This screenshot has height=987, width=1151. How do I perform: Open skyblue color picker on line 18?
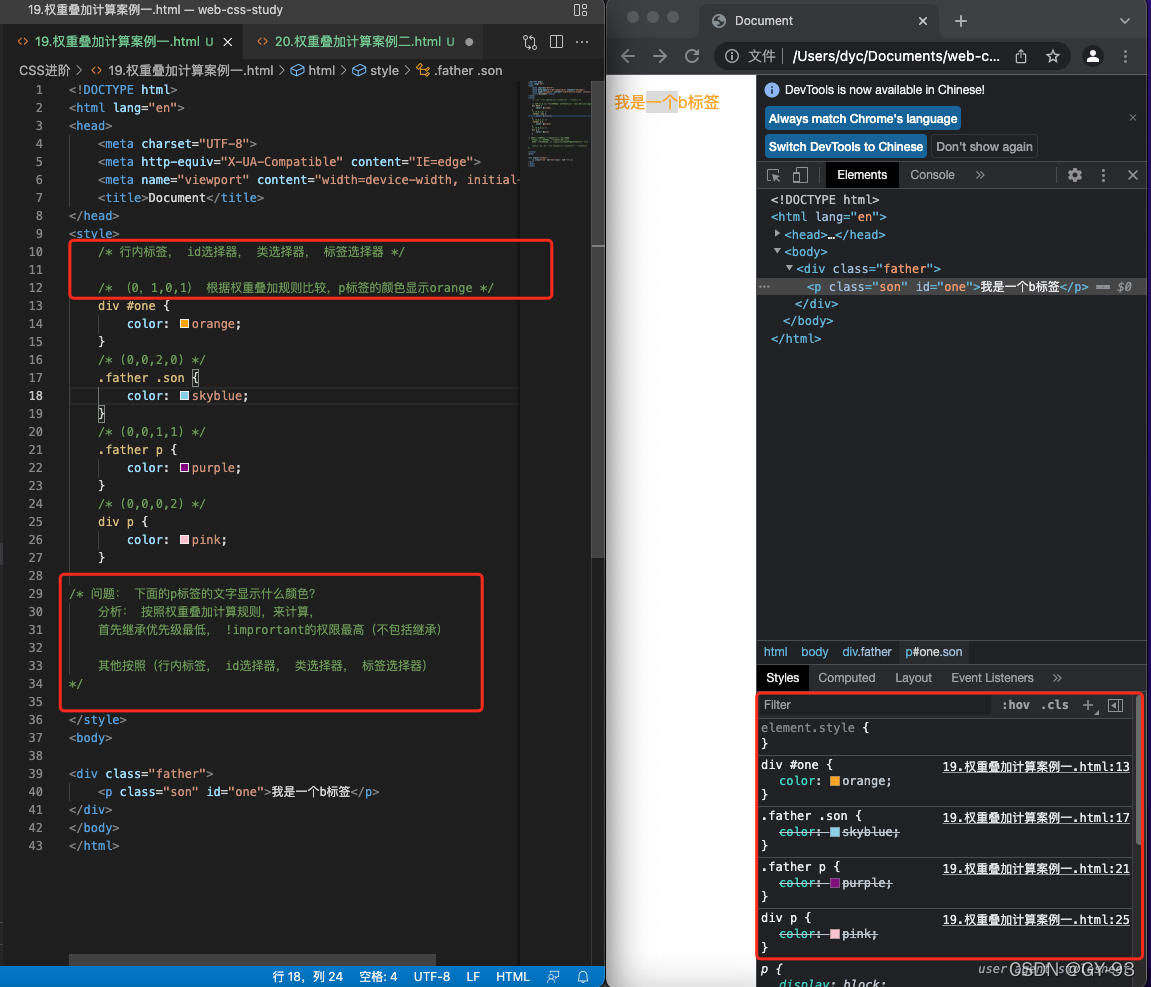coord(184,396)
